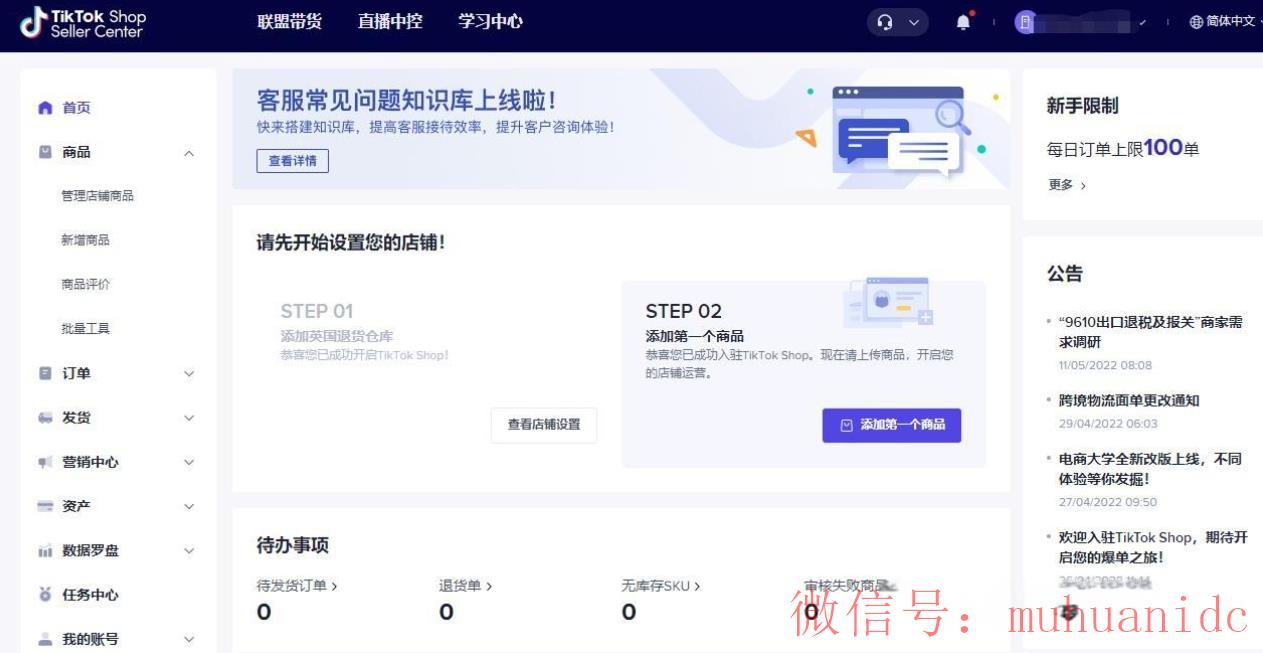
Task: Expand the 发货 sidebar section
Action: 189,418
